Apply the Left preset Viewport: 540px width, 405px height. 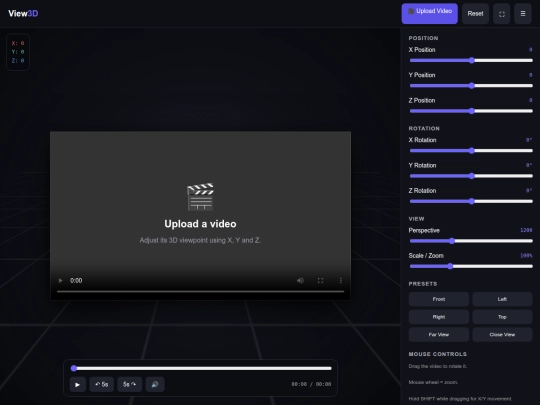click(502, 299)
